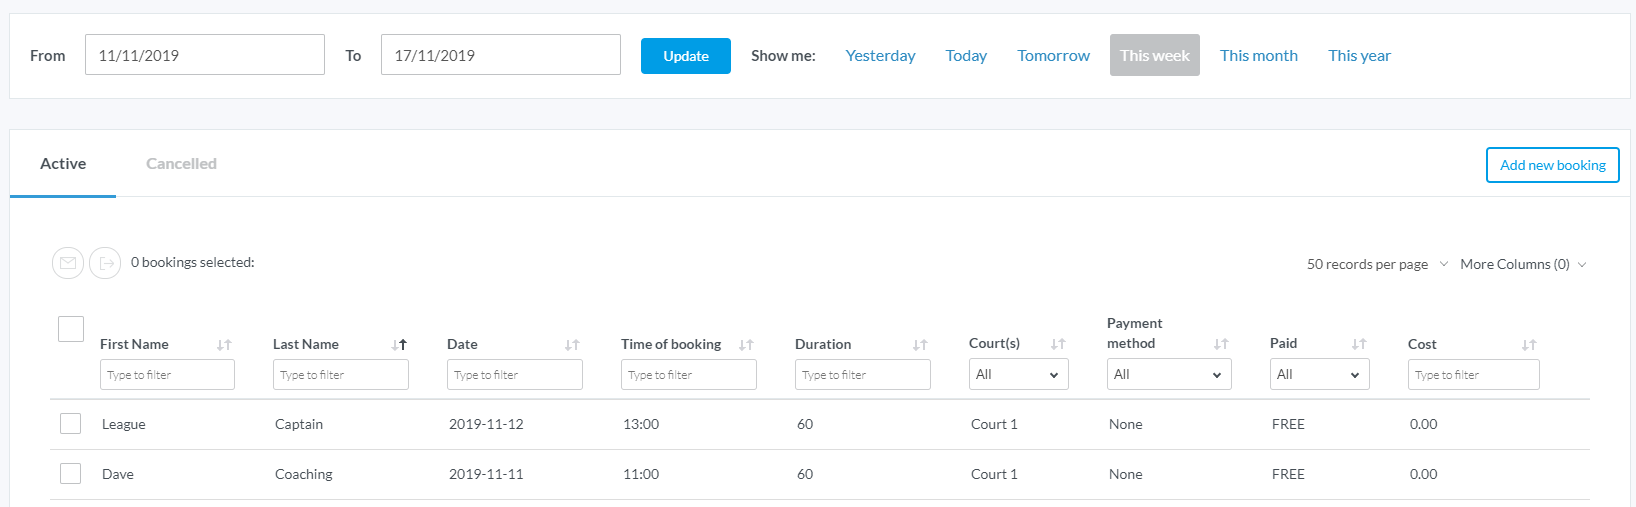1636x507 pixels.
Task: Expand the 50 records per page menu
Action: coord(1376,264)
